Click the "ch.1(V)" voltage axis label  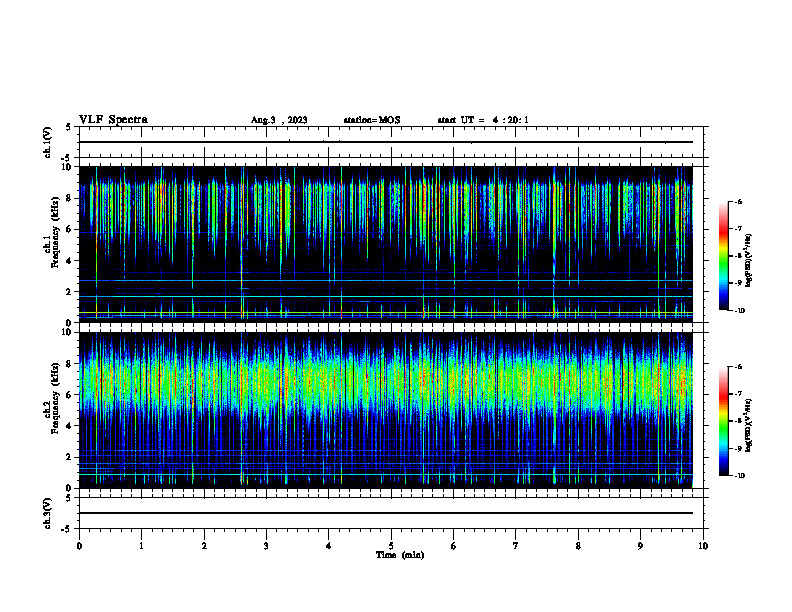47,142
